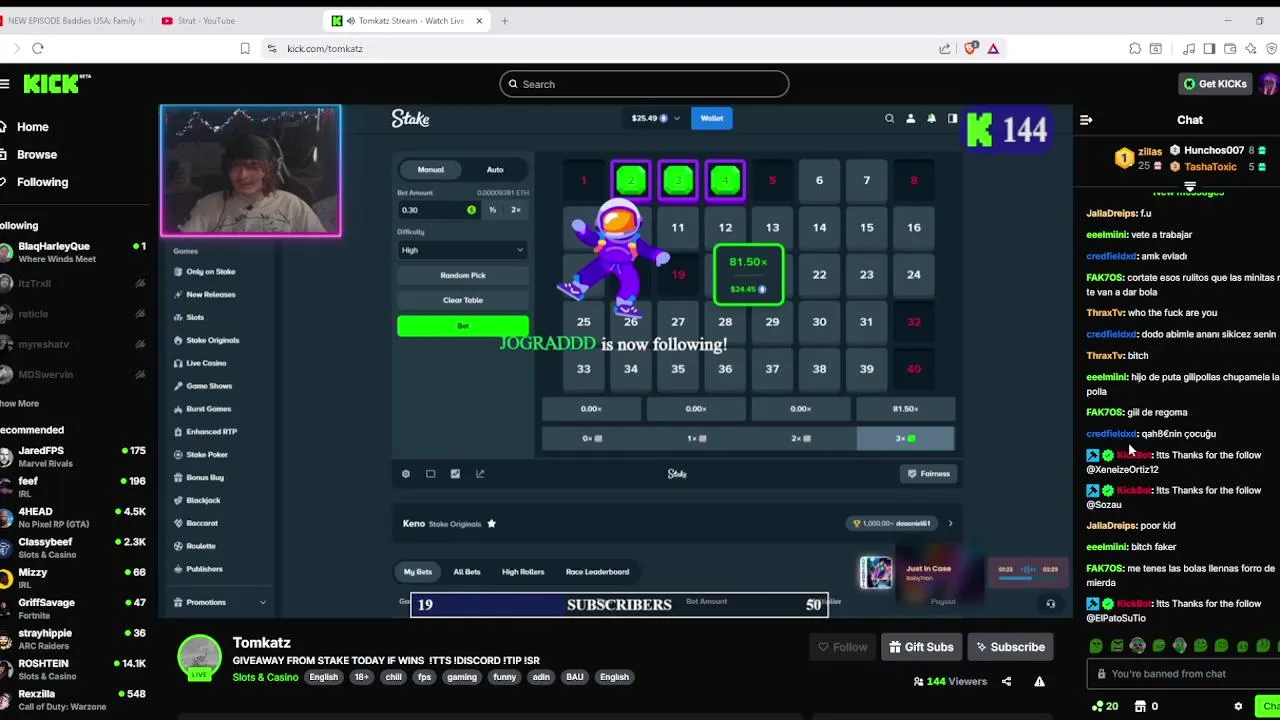Click the Stake search magnifier in stream
The height and width of the screenshot is (720, 1280).
pos(889,118)
